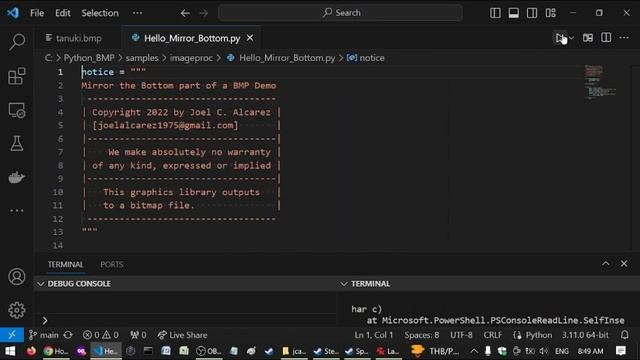Click line 4 Copyright text
The height and width of the screenshot is (360, 640).
(x=181, y=112)
